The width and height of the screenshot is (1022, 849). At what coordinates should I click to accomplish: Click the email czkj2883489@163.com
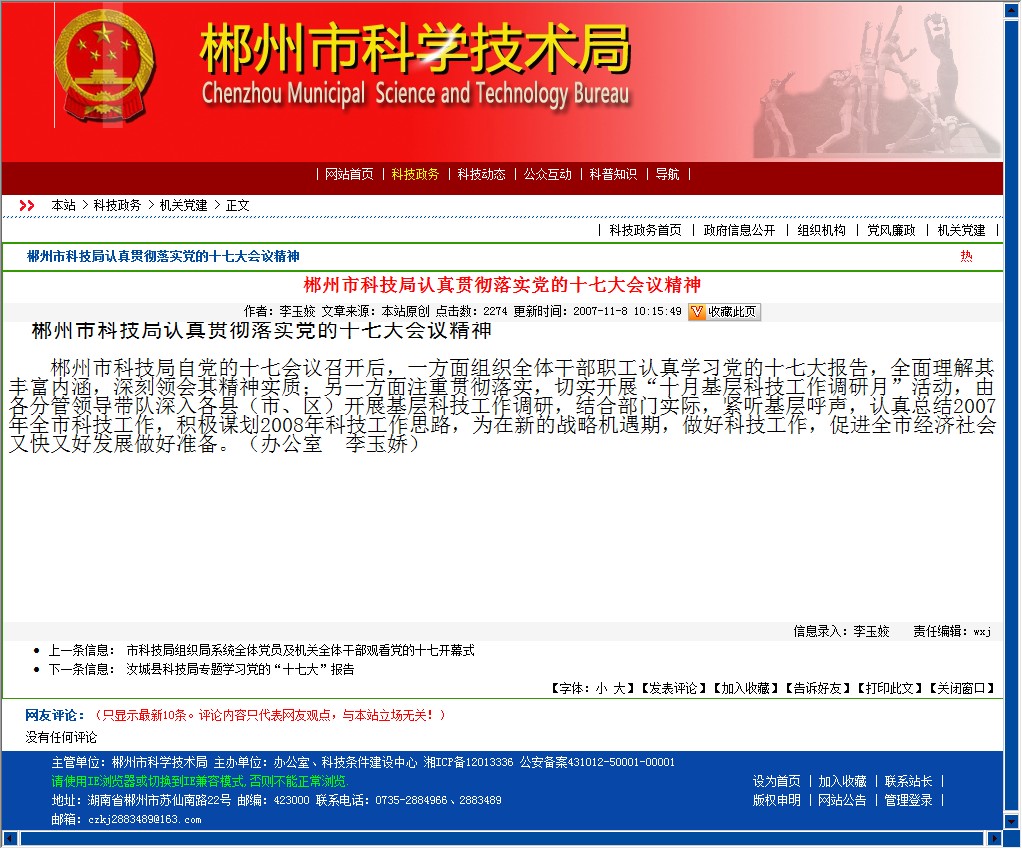click(145, 819)
